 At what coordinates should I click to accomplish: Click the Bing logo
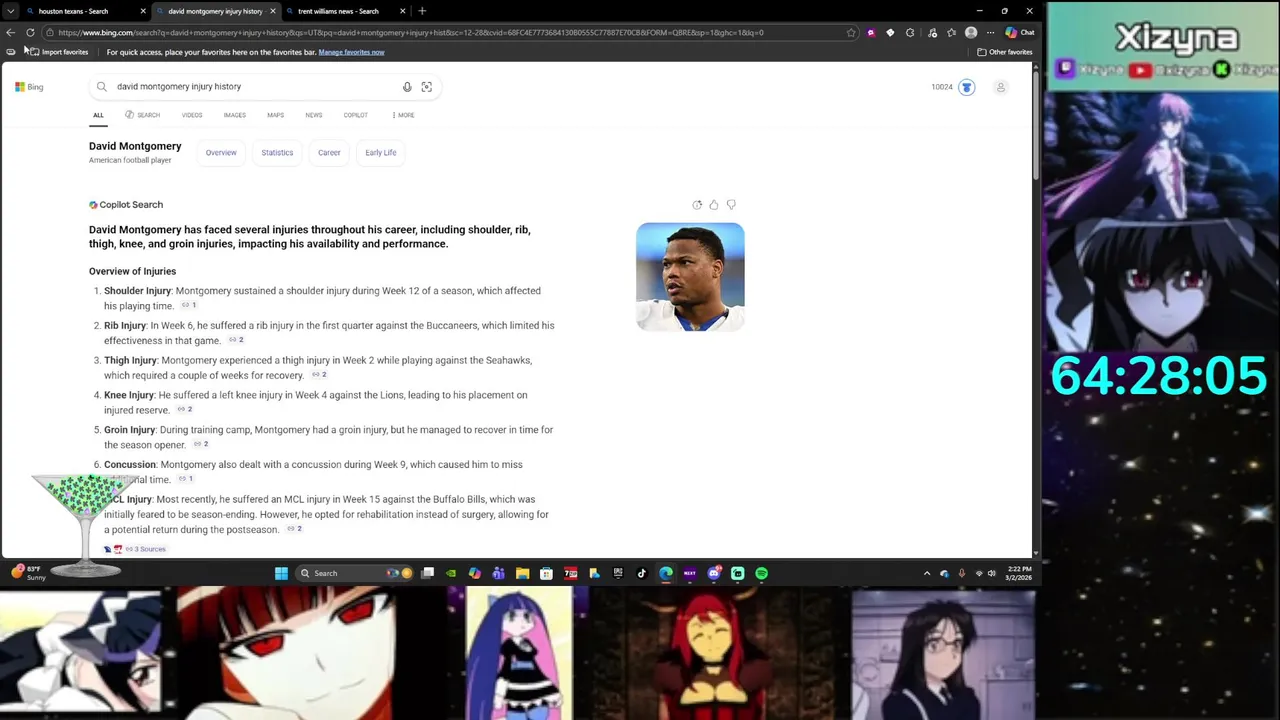[x=29, y=87]
